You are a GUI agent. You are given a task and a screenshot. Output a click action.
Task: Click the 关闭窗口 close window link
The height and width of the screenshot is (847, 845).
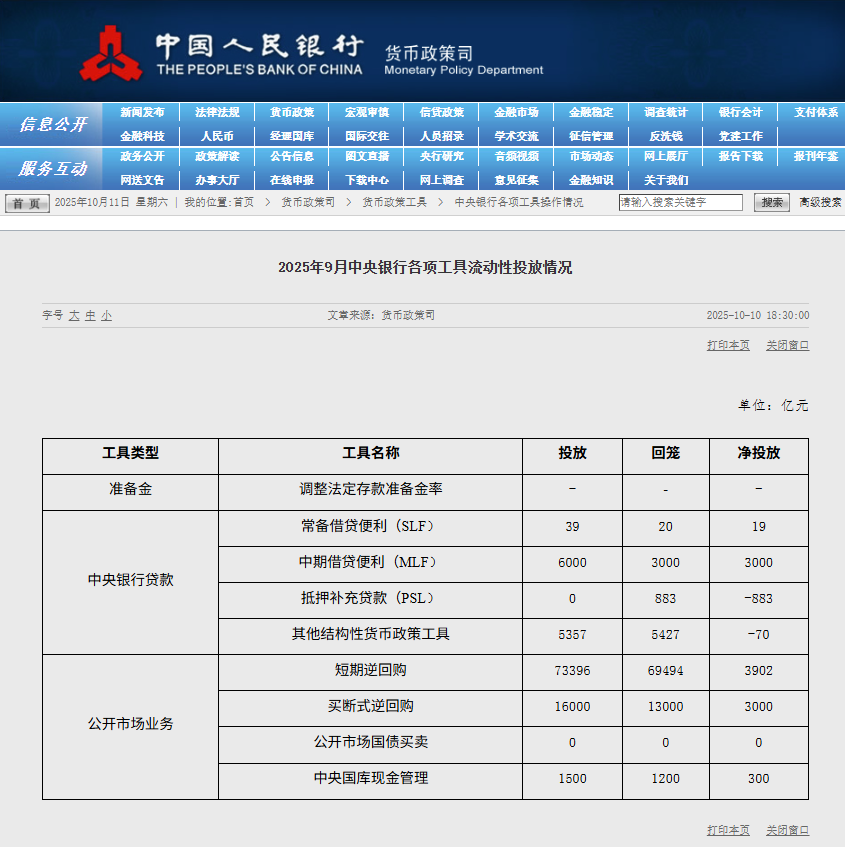click(x=789, y=344)
